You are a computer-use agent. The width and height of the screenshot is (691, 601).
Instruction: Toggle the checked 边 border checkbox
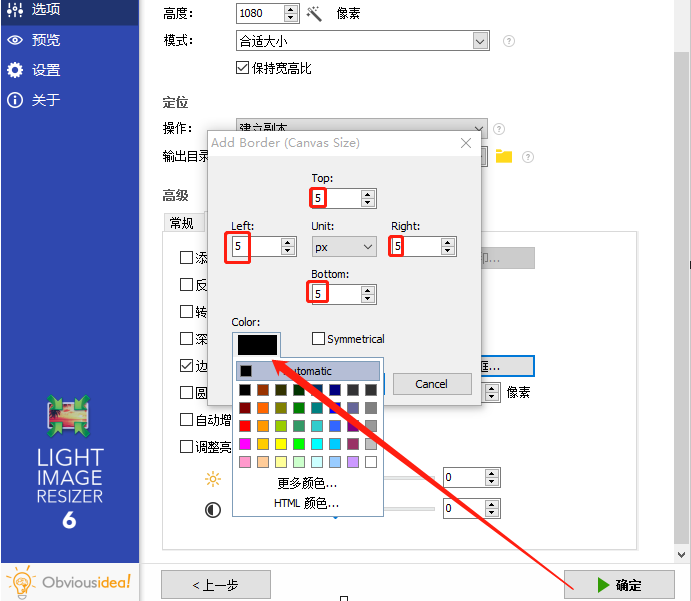pyautogui.click(x=186, y=365)
